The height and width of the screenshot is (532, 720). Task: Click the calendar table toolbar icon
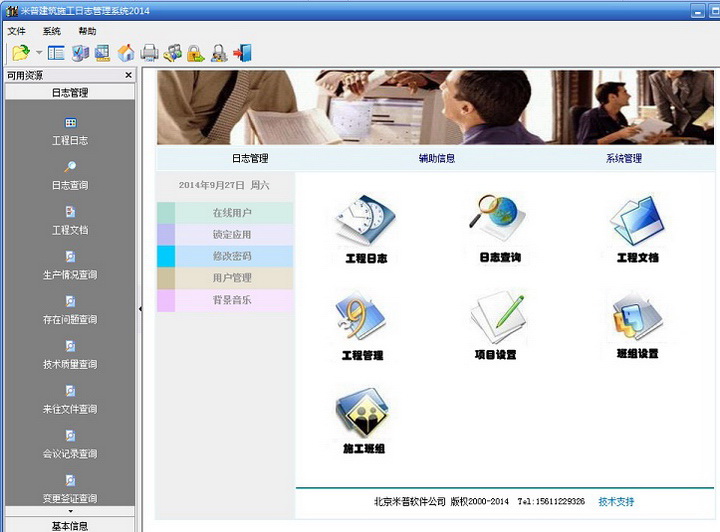102,53
